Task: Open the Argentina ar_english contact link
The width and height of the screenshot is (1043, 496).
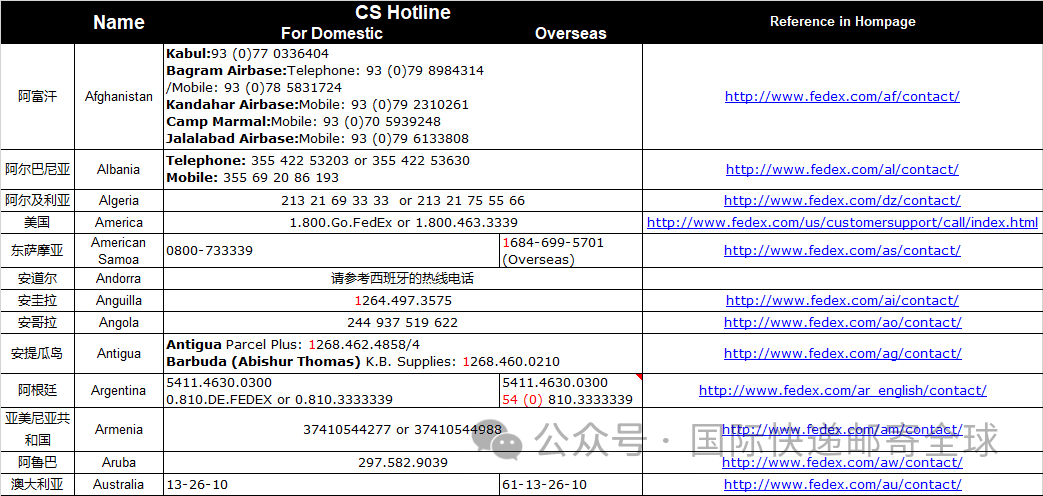Action: coord(842,390)
